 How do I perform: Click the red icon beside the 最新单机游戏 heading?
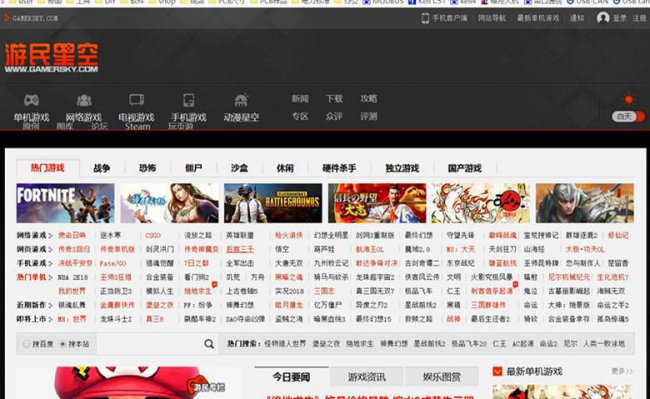pos(497,371)
